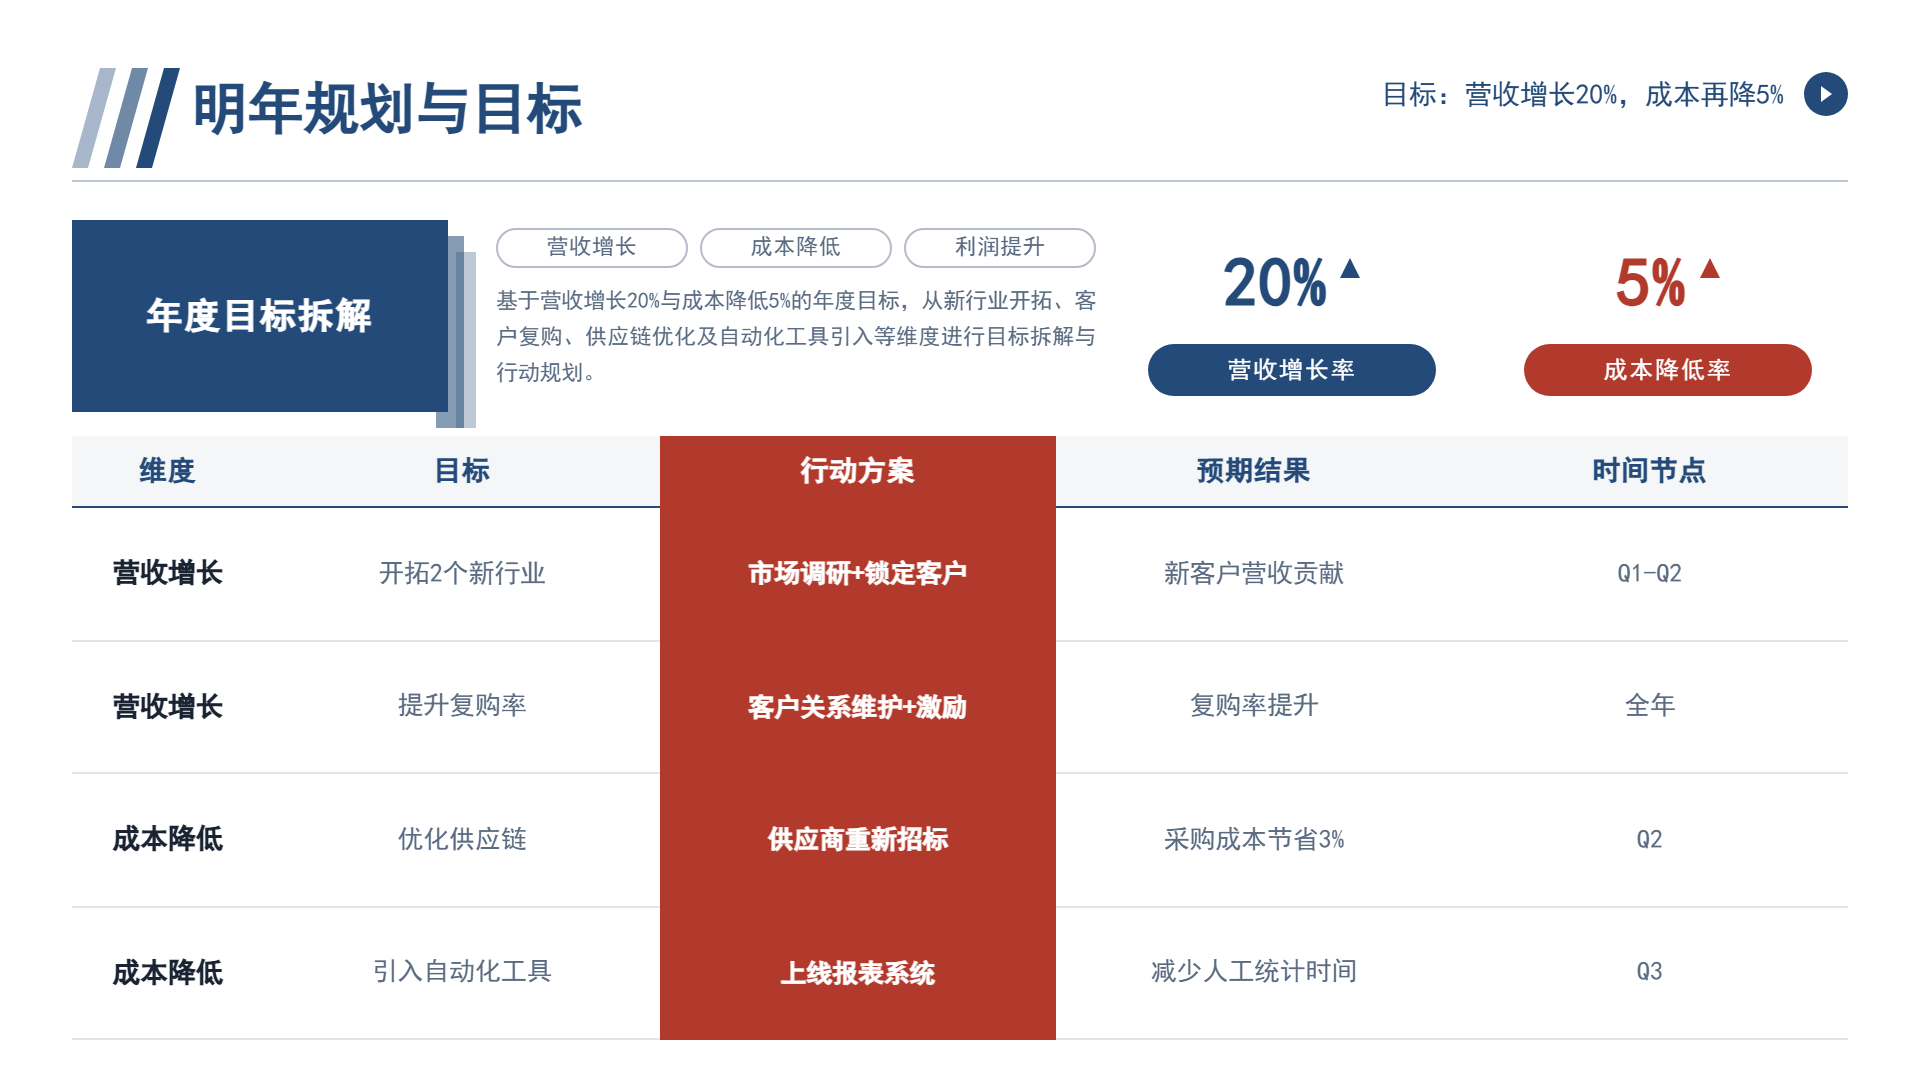Select the 营收增长 pill tag

pos(592,247)
